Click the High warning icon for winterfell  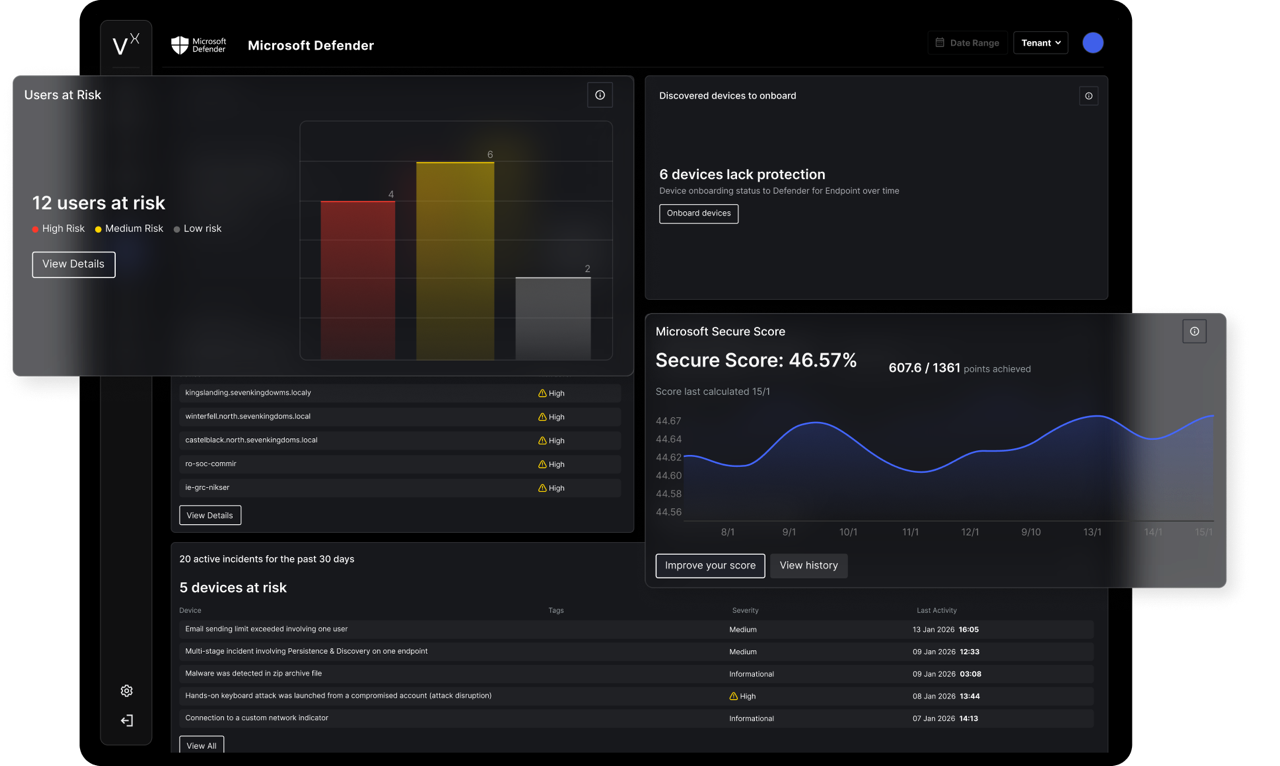pyautogui.click(x=542, y=417)
